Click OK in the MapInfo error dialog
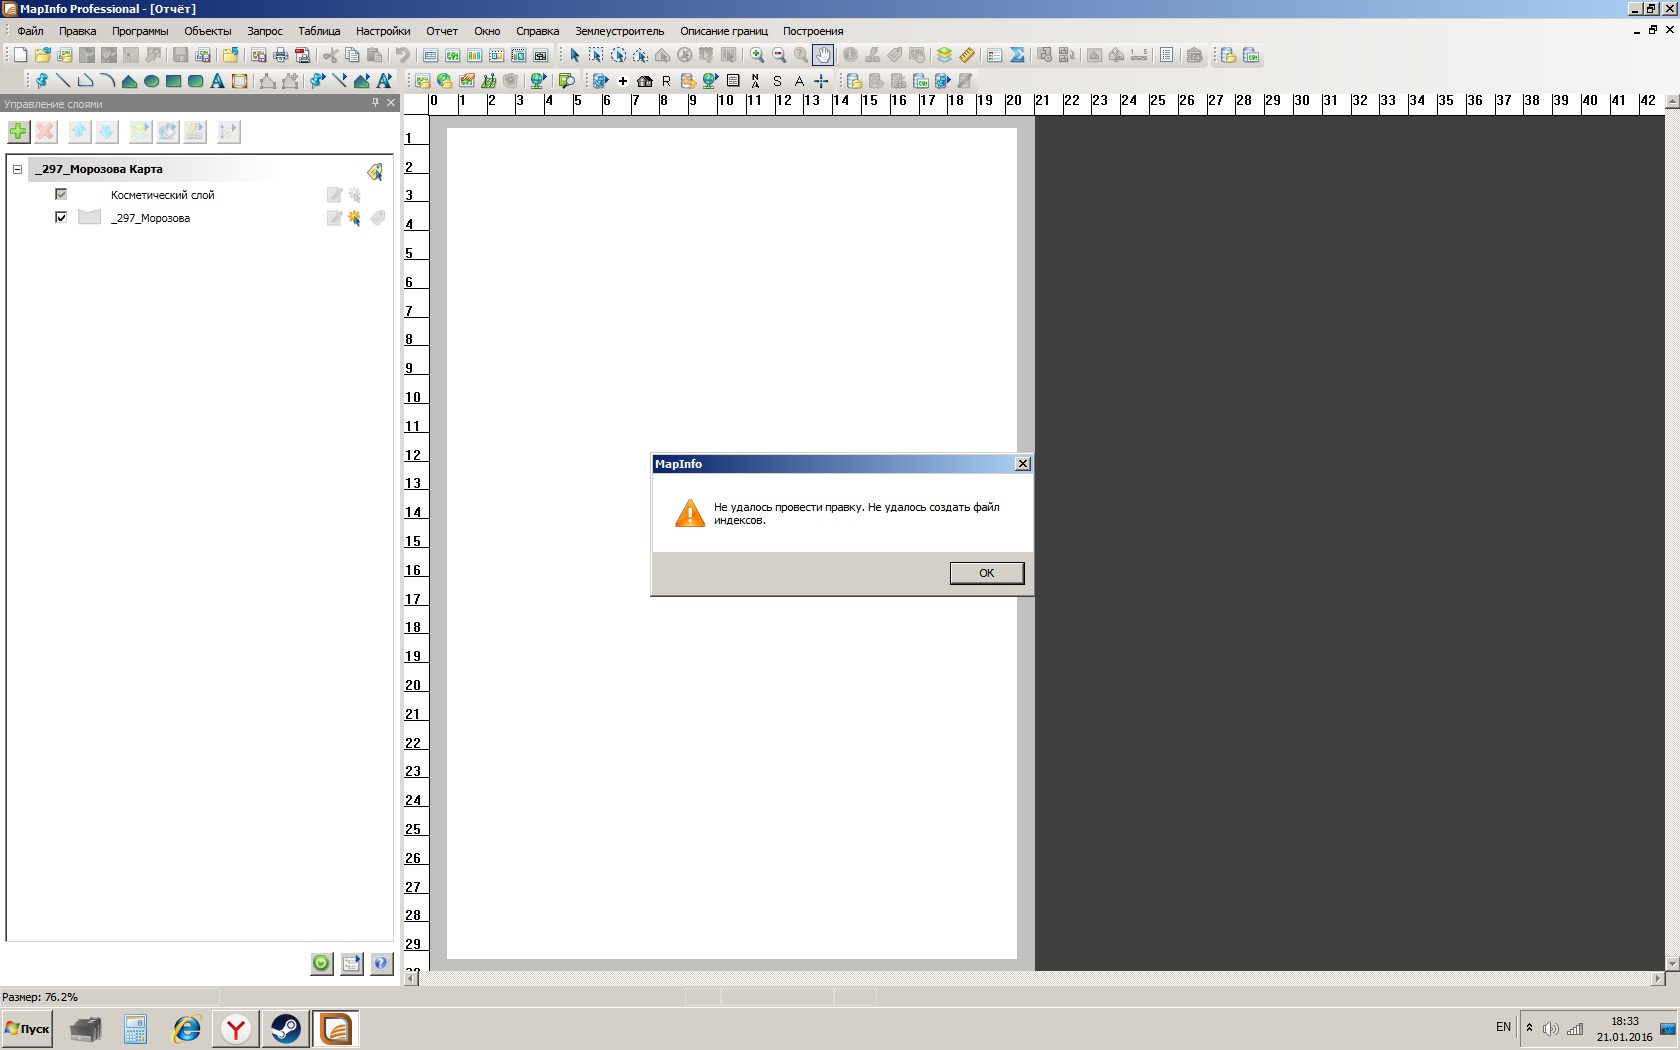1680x1050 pixels. pos(987,573)
